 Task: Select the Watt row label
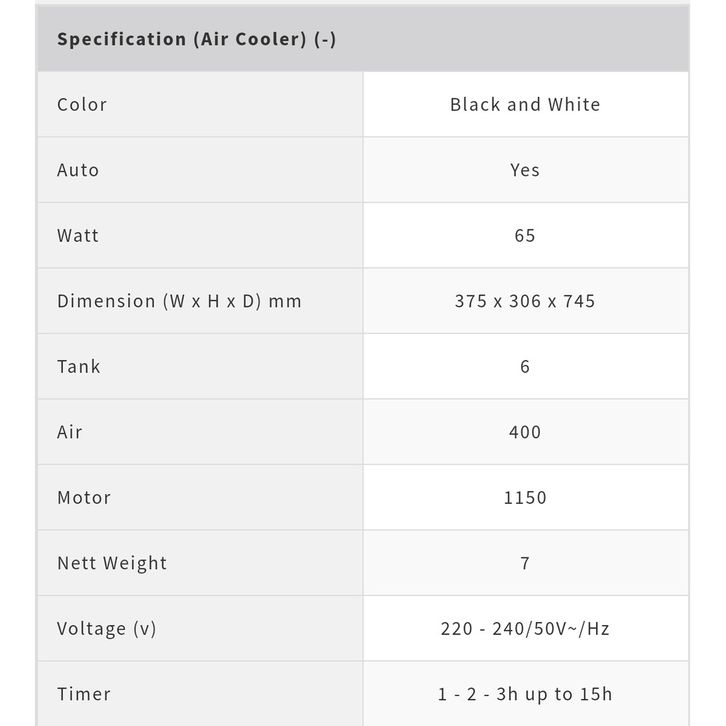[x=78, y=236]
